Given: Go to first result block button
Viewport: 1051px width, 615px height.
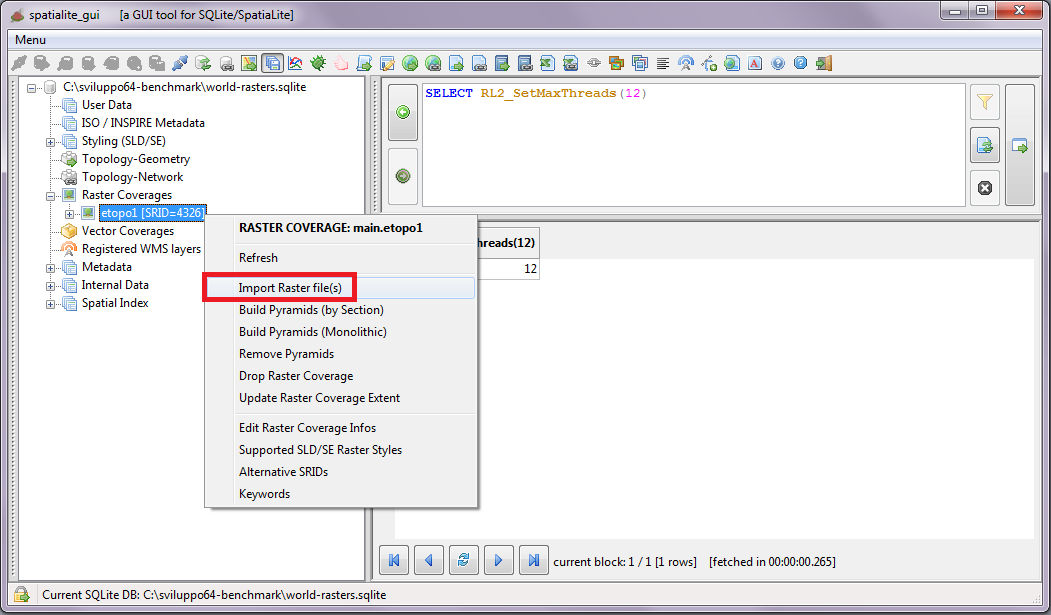Looking at the screenshot, I should (x=394, y=560).
